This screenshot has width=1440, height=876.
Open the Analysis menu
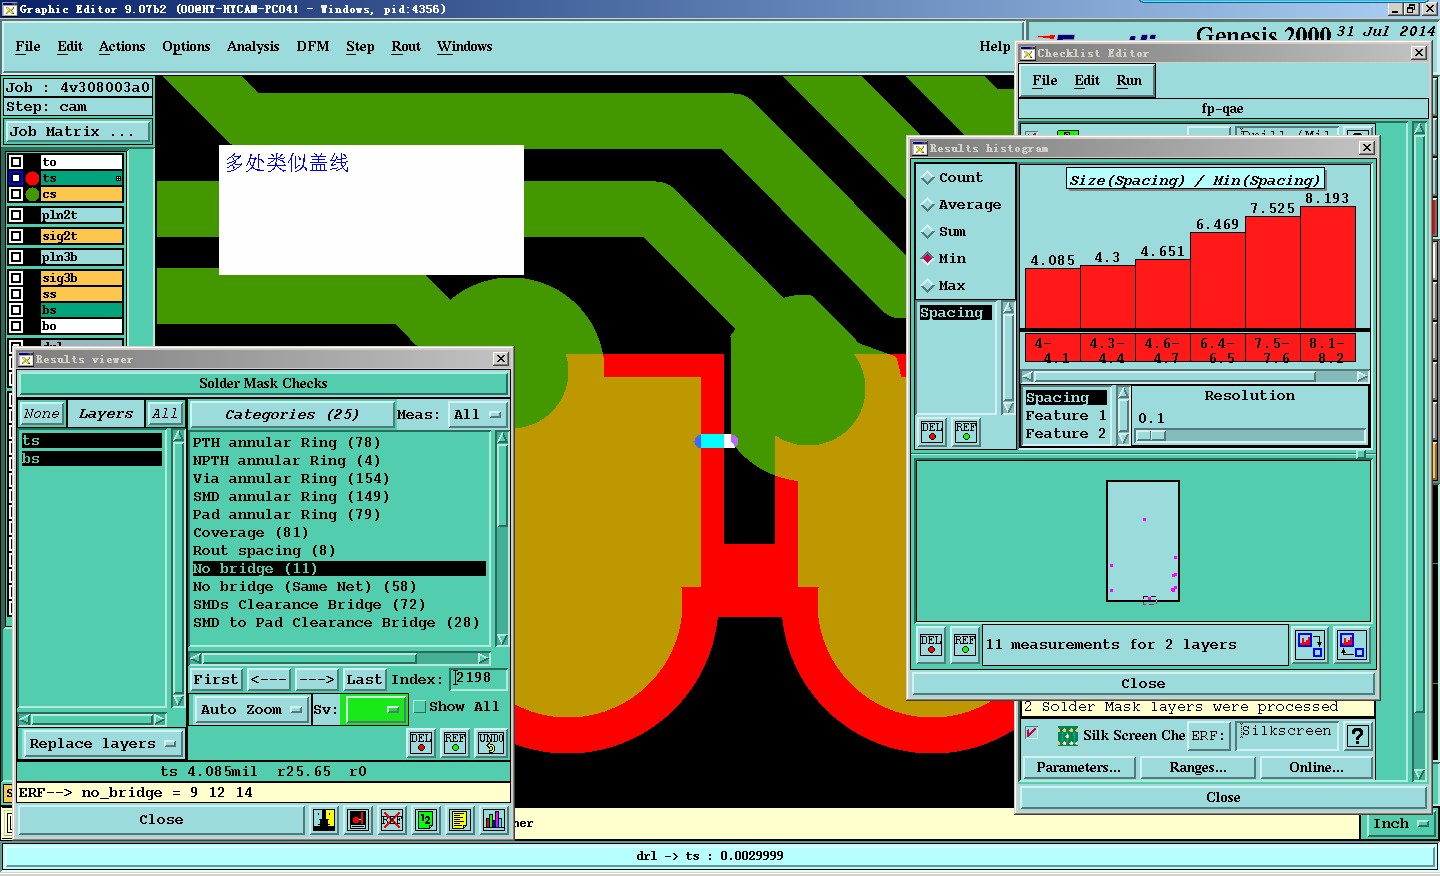click(253, 47)
